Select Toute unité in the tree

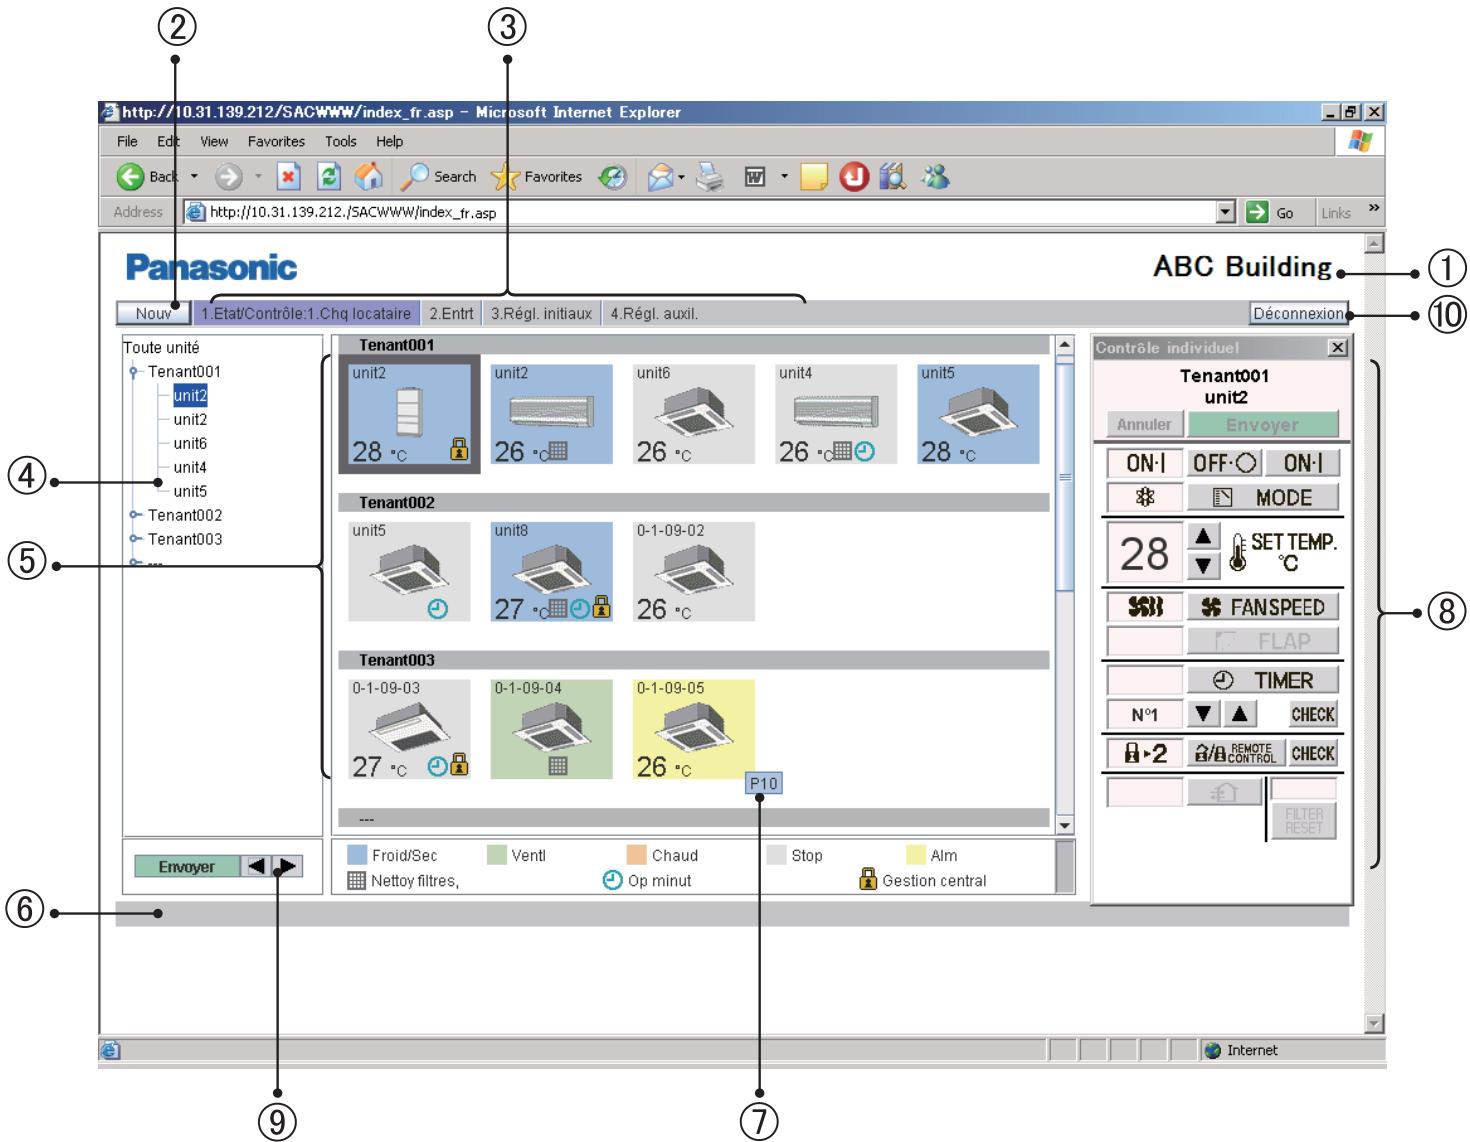[x=161, y=348]
